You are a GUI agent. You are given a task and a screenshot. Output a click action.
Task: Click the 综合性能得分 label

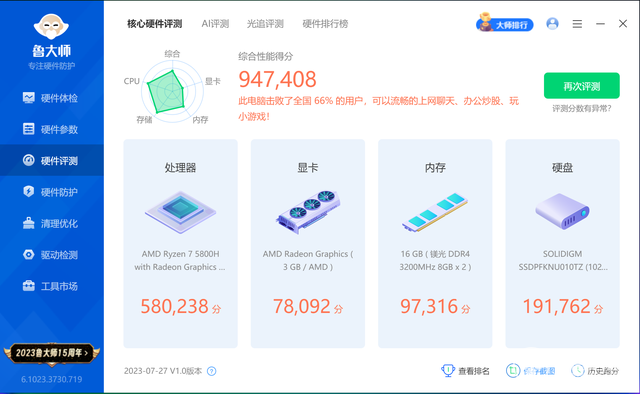(266, 56)
